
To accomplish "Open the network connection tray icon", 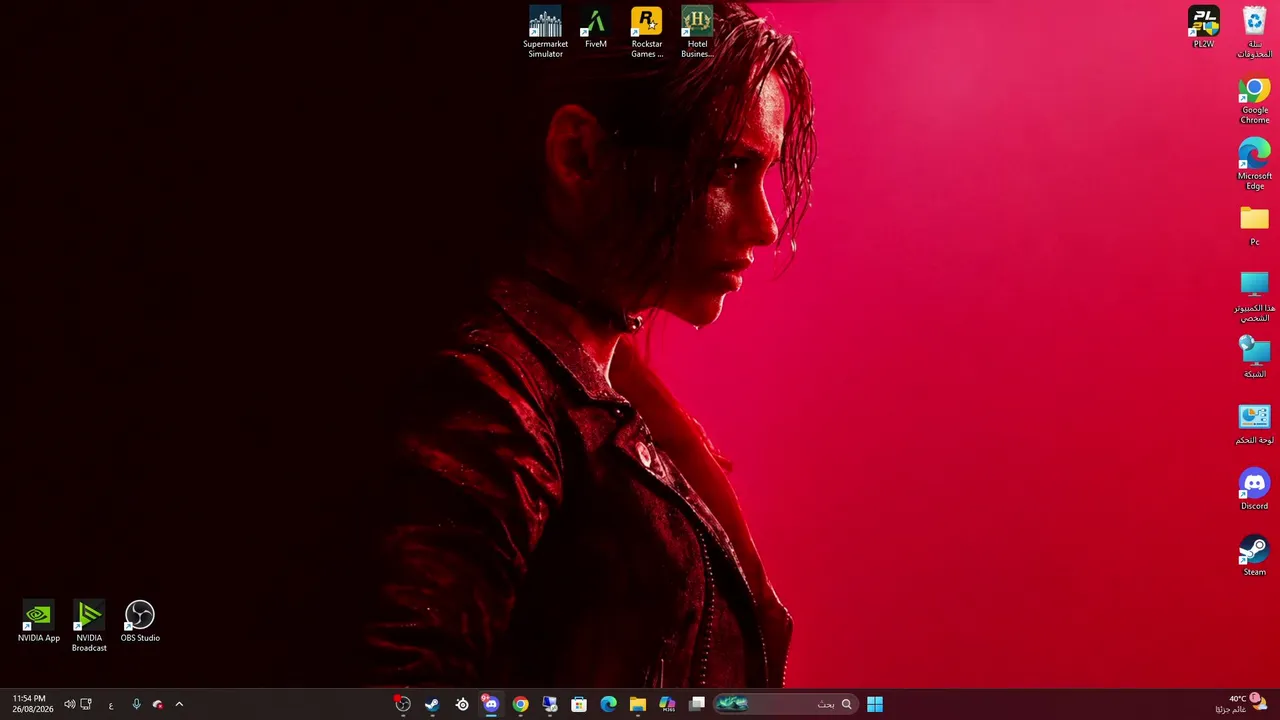I will (86, 704).
